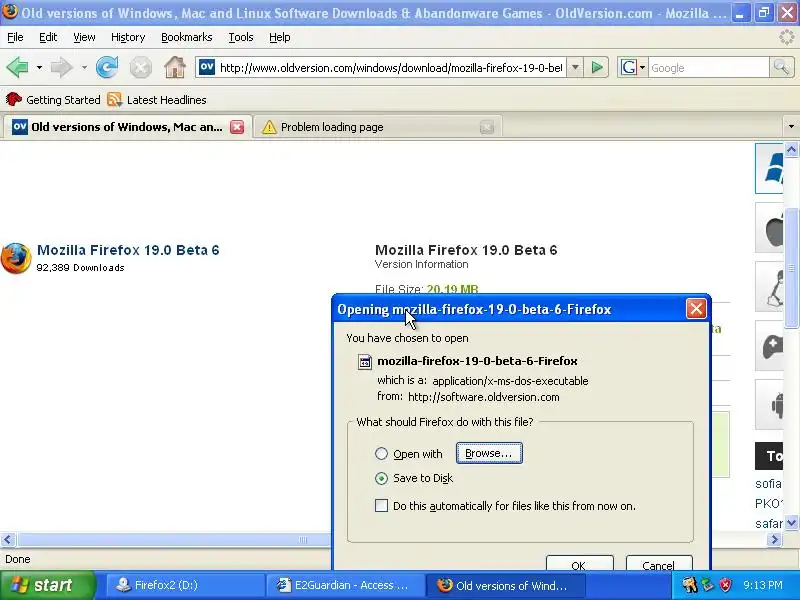The height and width of the screenshot is (600, 800).
Task: Switch to E2Guardian - Access taskbar window
Action: tap(345, 585)
